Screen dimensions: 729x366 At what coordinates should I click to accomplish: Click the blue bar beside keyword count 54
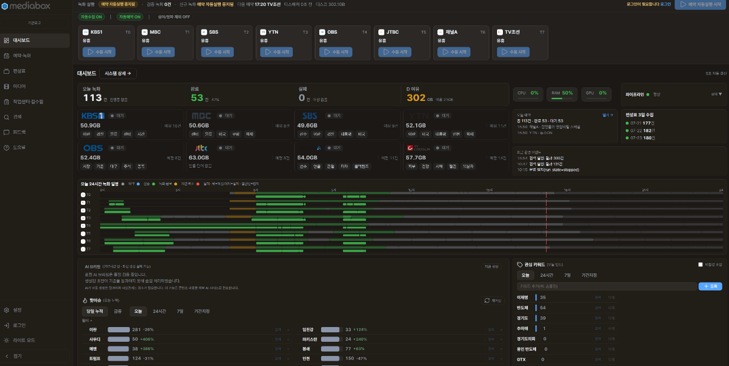tap(536, 308)
